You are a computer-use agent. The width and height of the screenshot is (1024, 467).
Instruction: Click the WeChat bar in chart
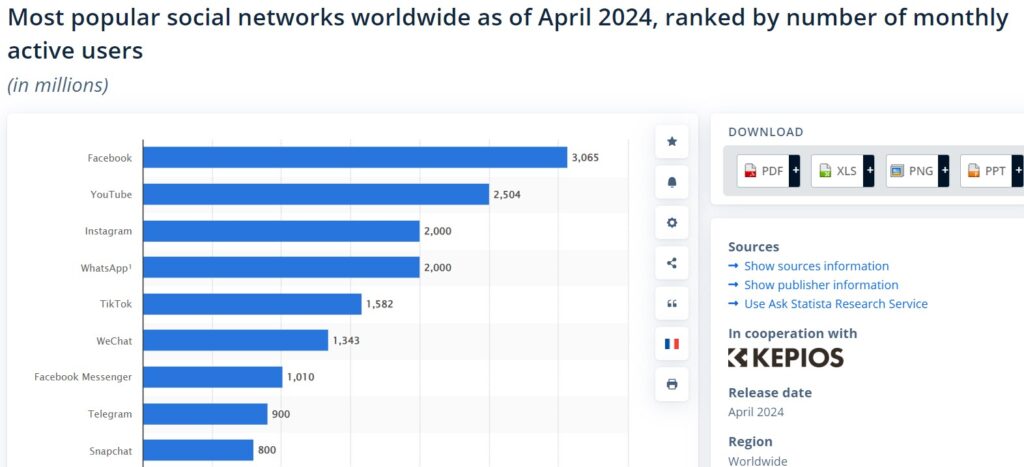click(x=236, y=340)
